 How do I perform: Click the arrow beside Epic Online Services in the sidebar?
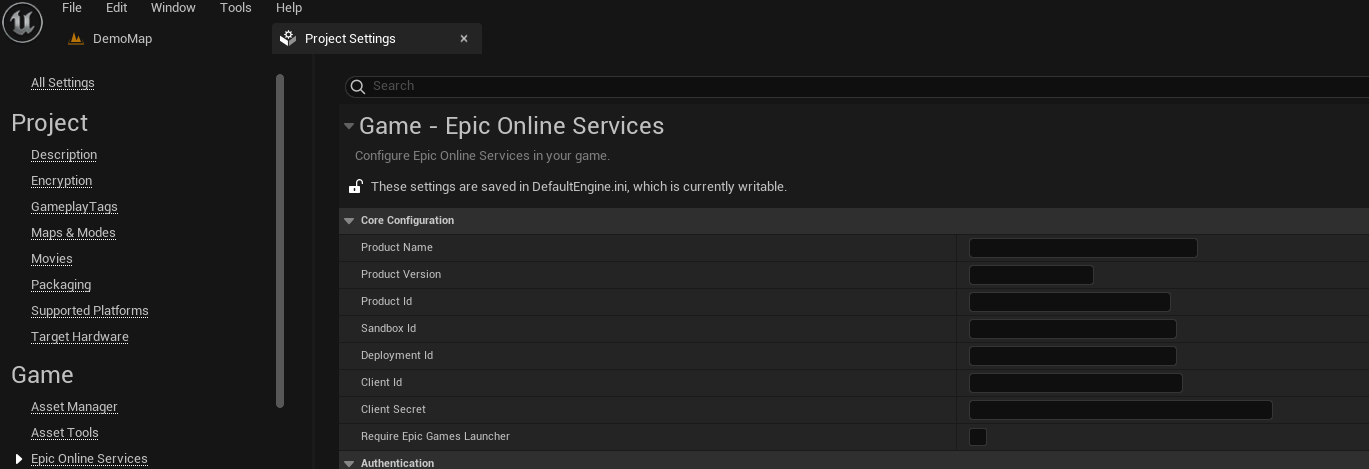click(x=18, y=459)
